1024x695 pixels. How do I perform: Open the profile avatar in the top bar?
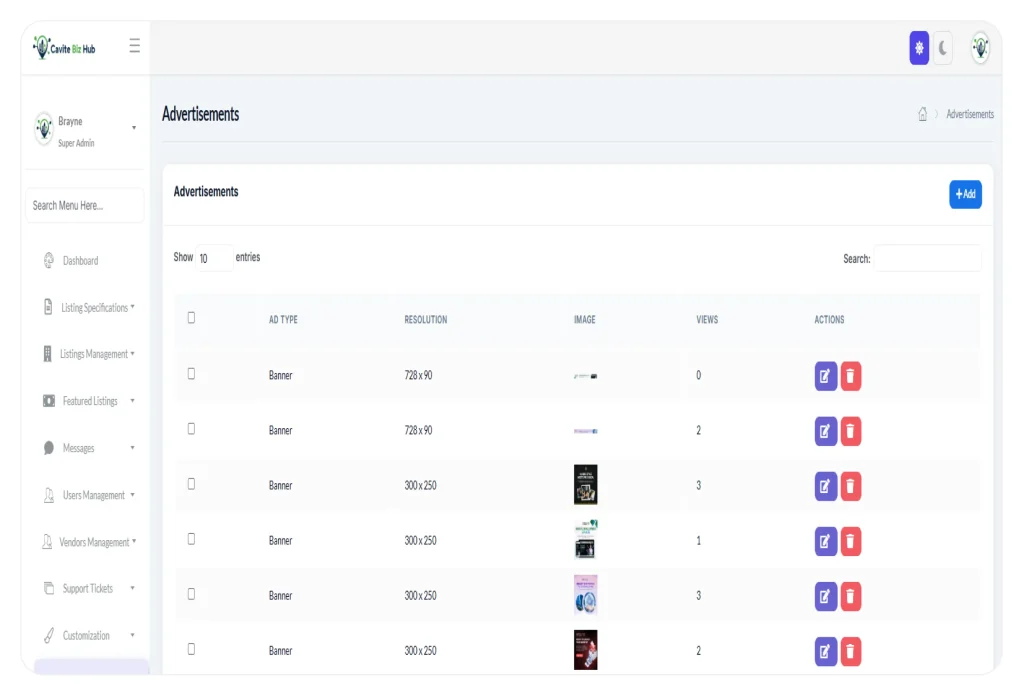(980, 48)
